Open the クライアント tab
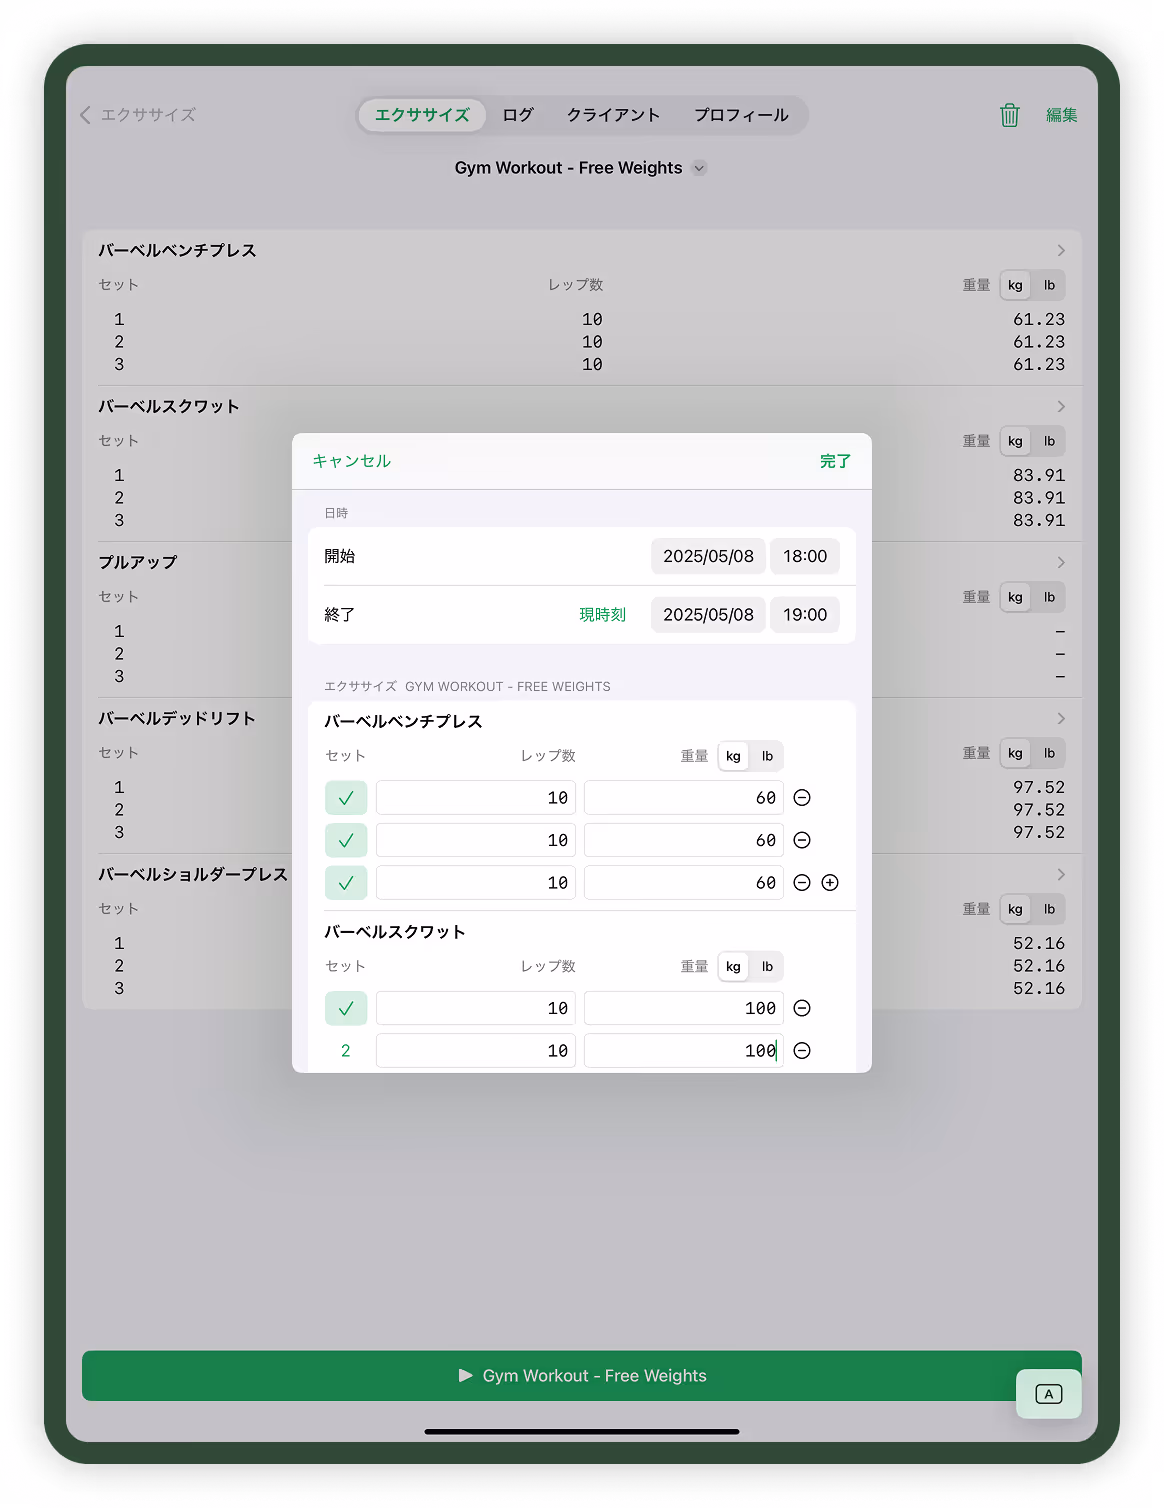The width and height of the screenshot is (1164, 1508). (613, 115)
